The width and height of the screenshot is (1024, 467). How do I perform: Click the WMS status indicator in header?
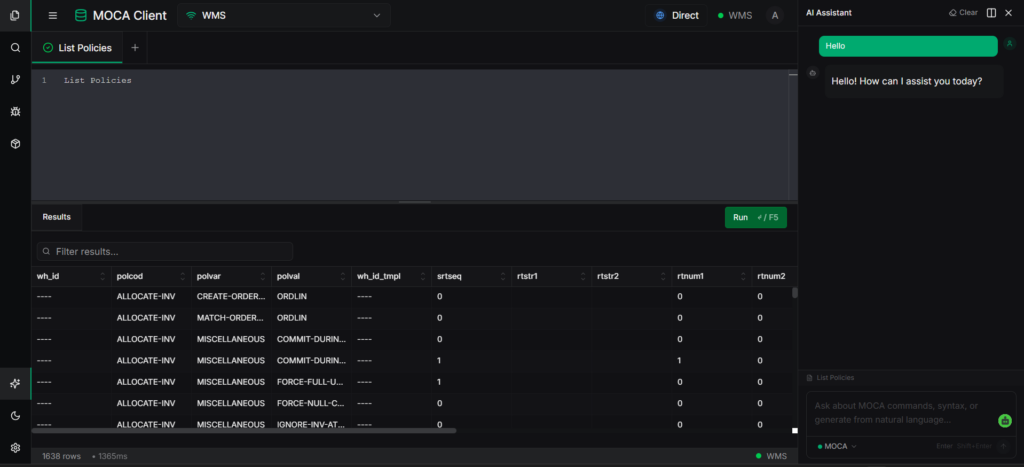tap(735, 16)
